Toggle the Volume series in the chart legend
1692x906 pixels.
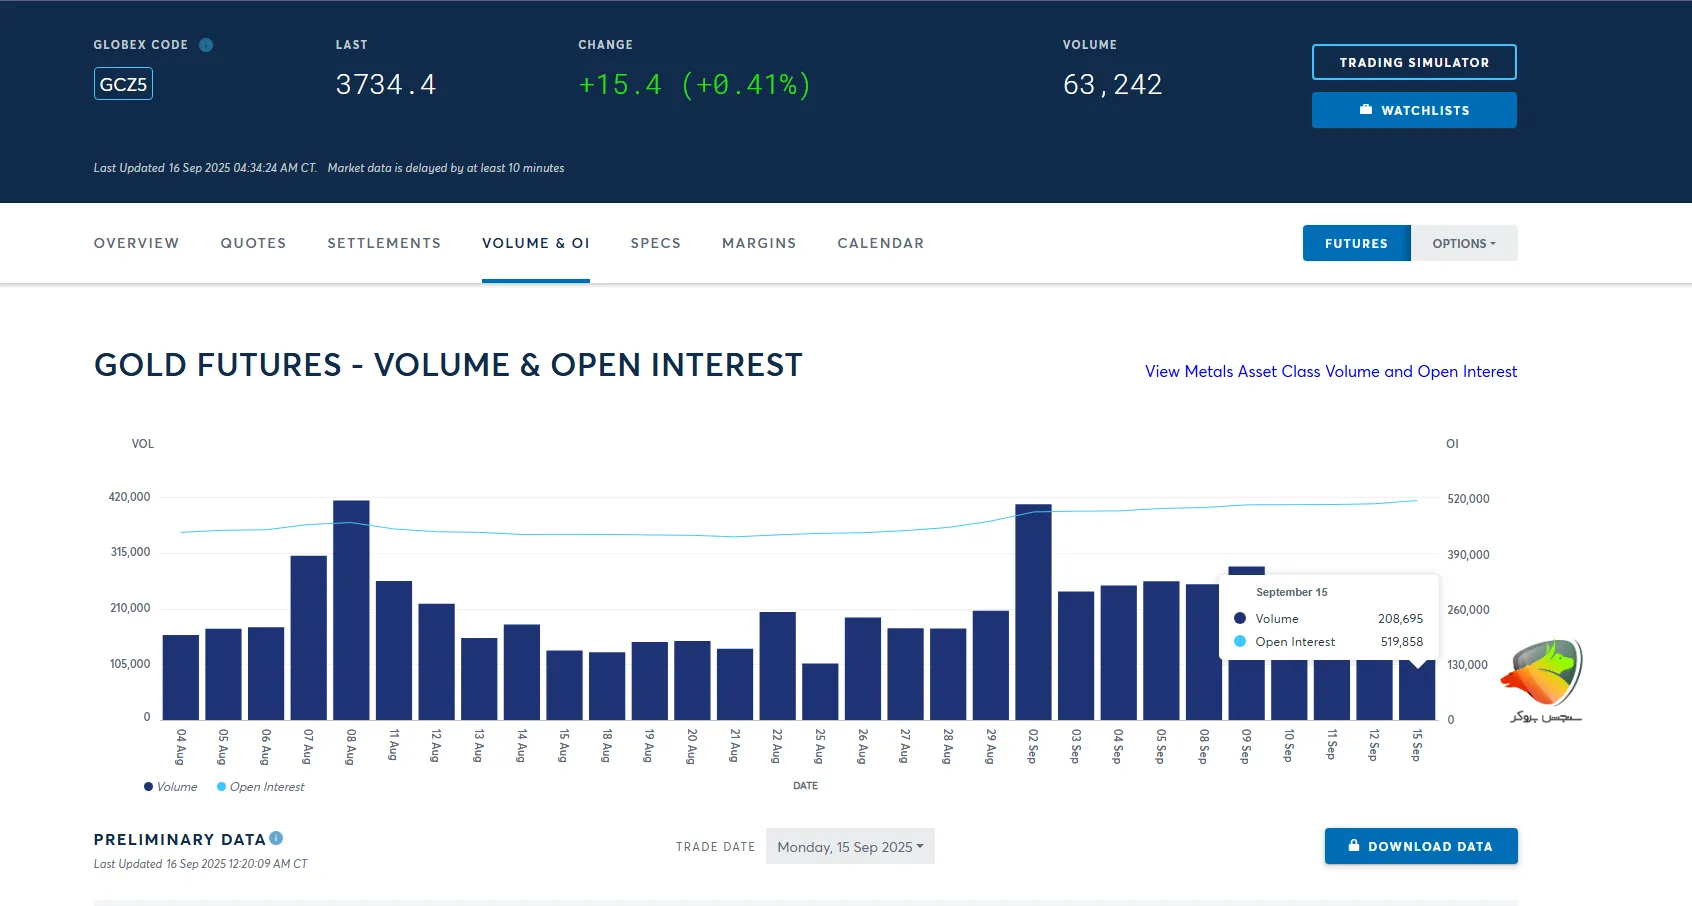click(x=171, y=787)
